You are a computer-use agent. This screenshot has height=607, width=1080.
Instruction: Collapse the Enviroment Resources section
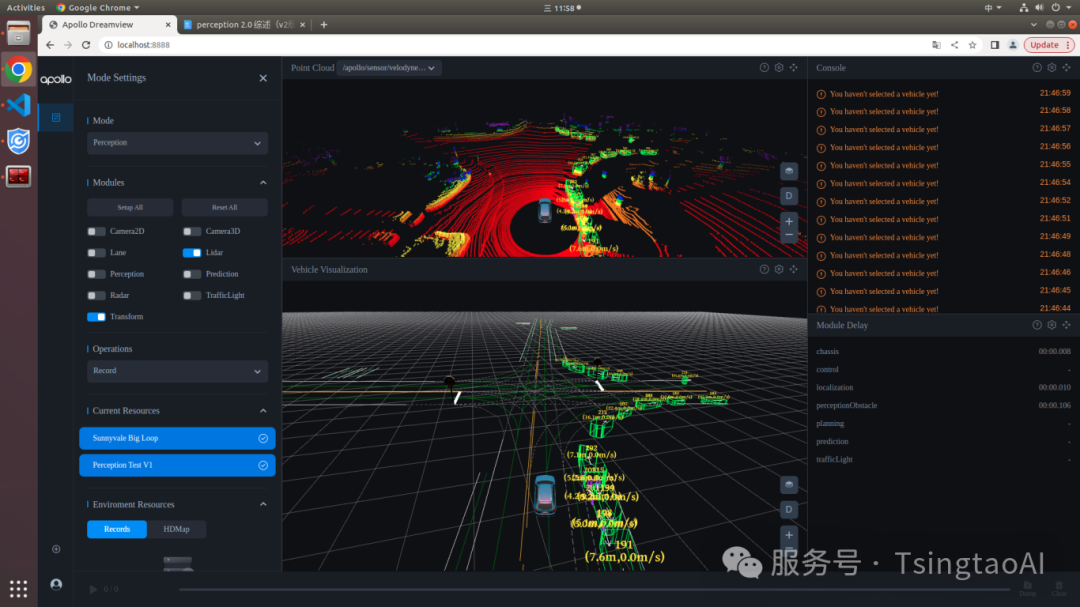click(263, 504)
